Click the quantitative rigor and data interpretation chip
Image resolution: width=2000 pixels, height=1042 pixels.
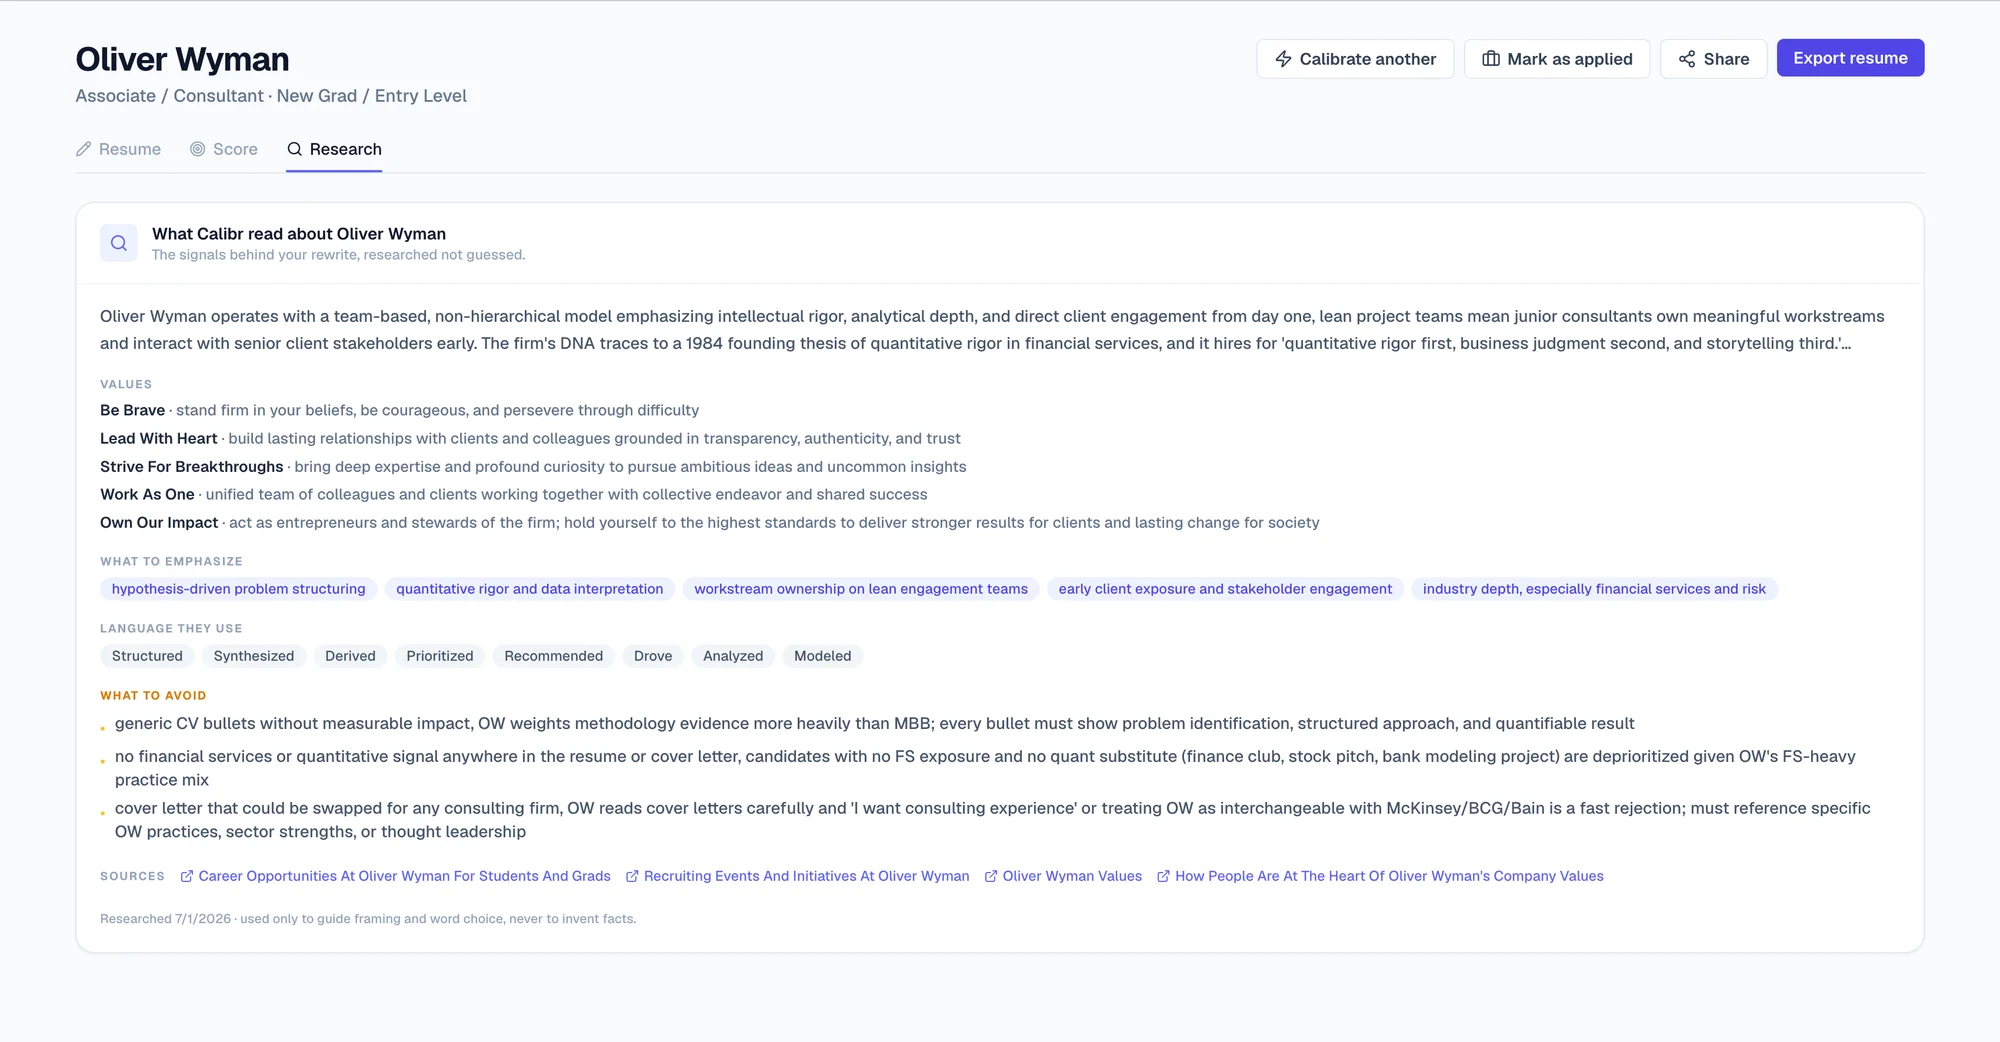pos(530,589)
